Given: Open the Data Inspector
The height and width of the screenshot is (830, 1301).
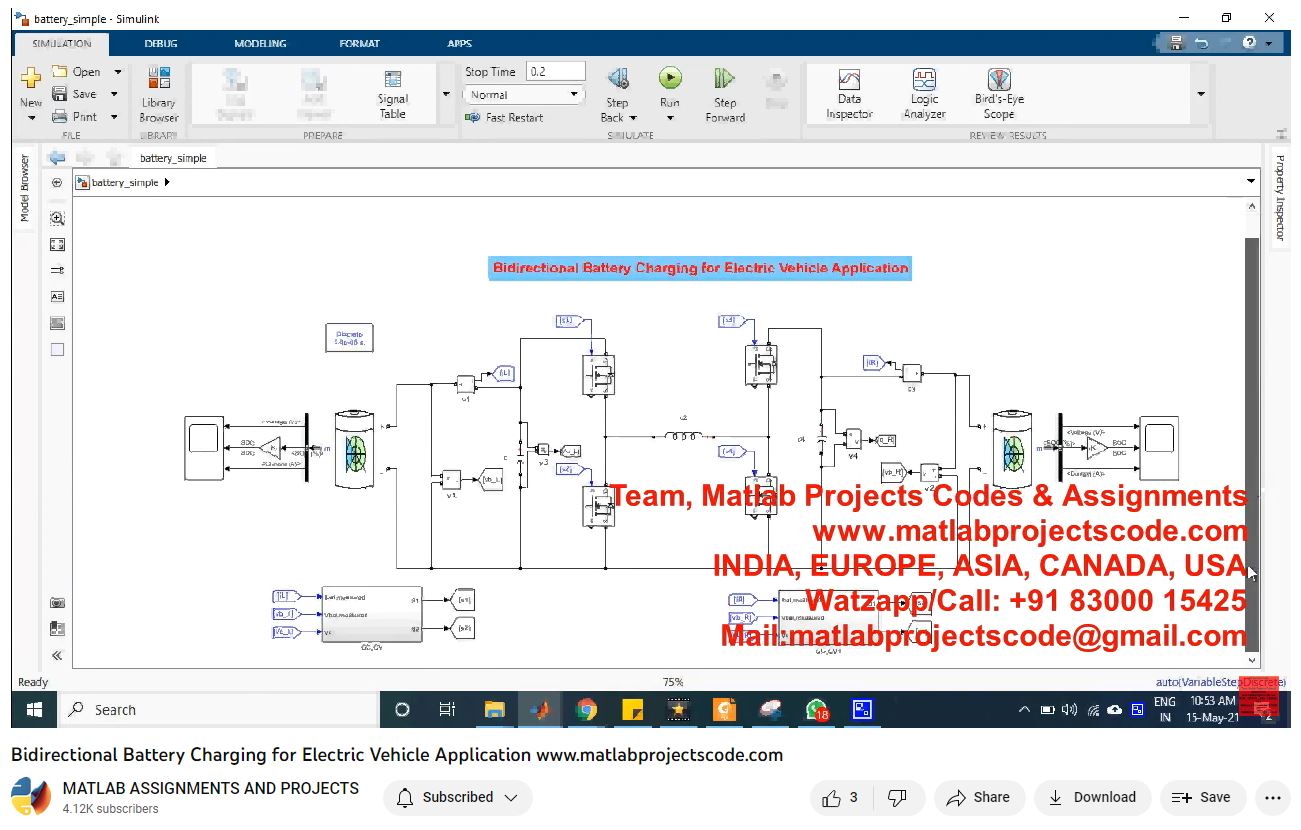Looking at the screenshot, I should tap(849, 94).
